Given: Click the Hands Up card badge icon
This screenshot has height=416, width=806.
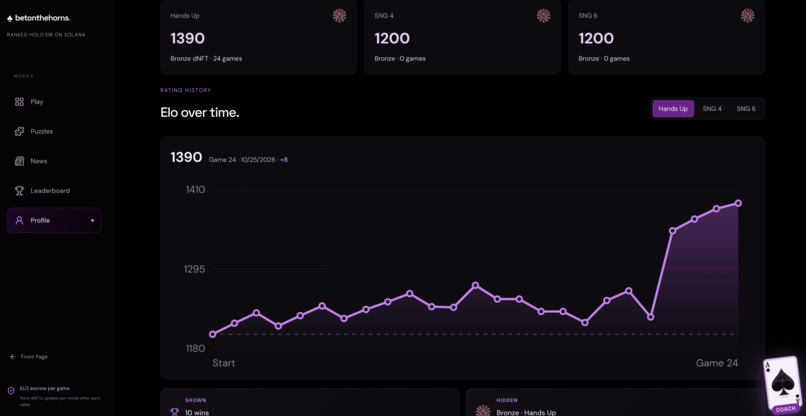Looking at the screenshot, I should coord(339,16).
